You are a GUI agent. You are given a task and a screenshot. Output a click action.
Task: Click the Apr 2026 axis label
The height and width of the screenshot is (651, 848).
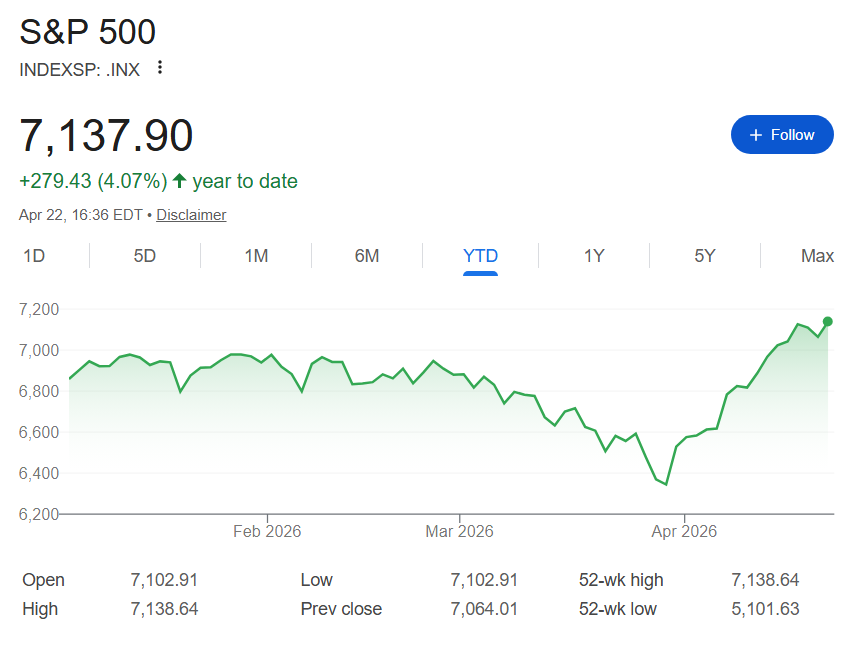point(684,531)
